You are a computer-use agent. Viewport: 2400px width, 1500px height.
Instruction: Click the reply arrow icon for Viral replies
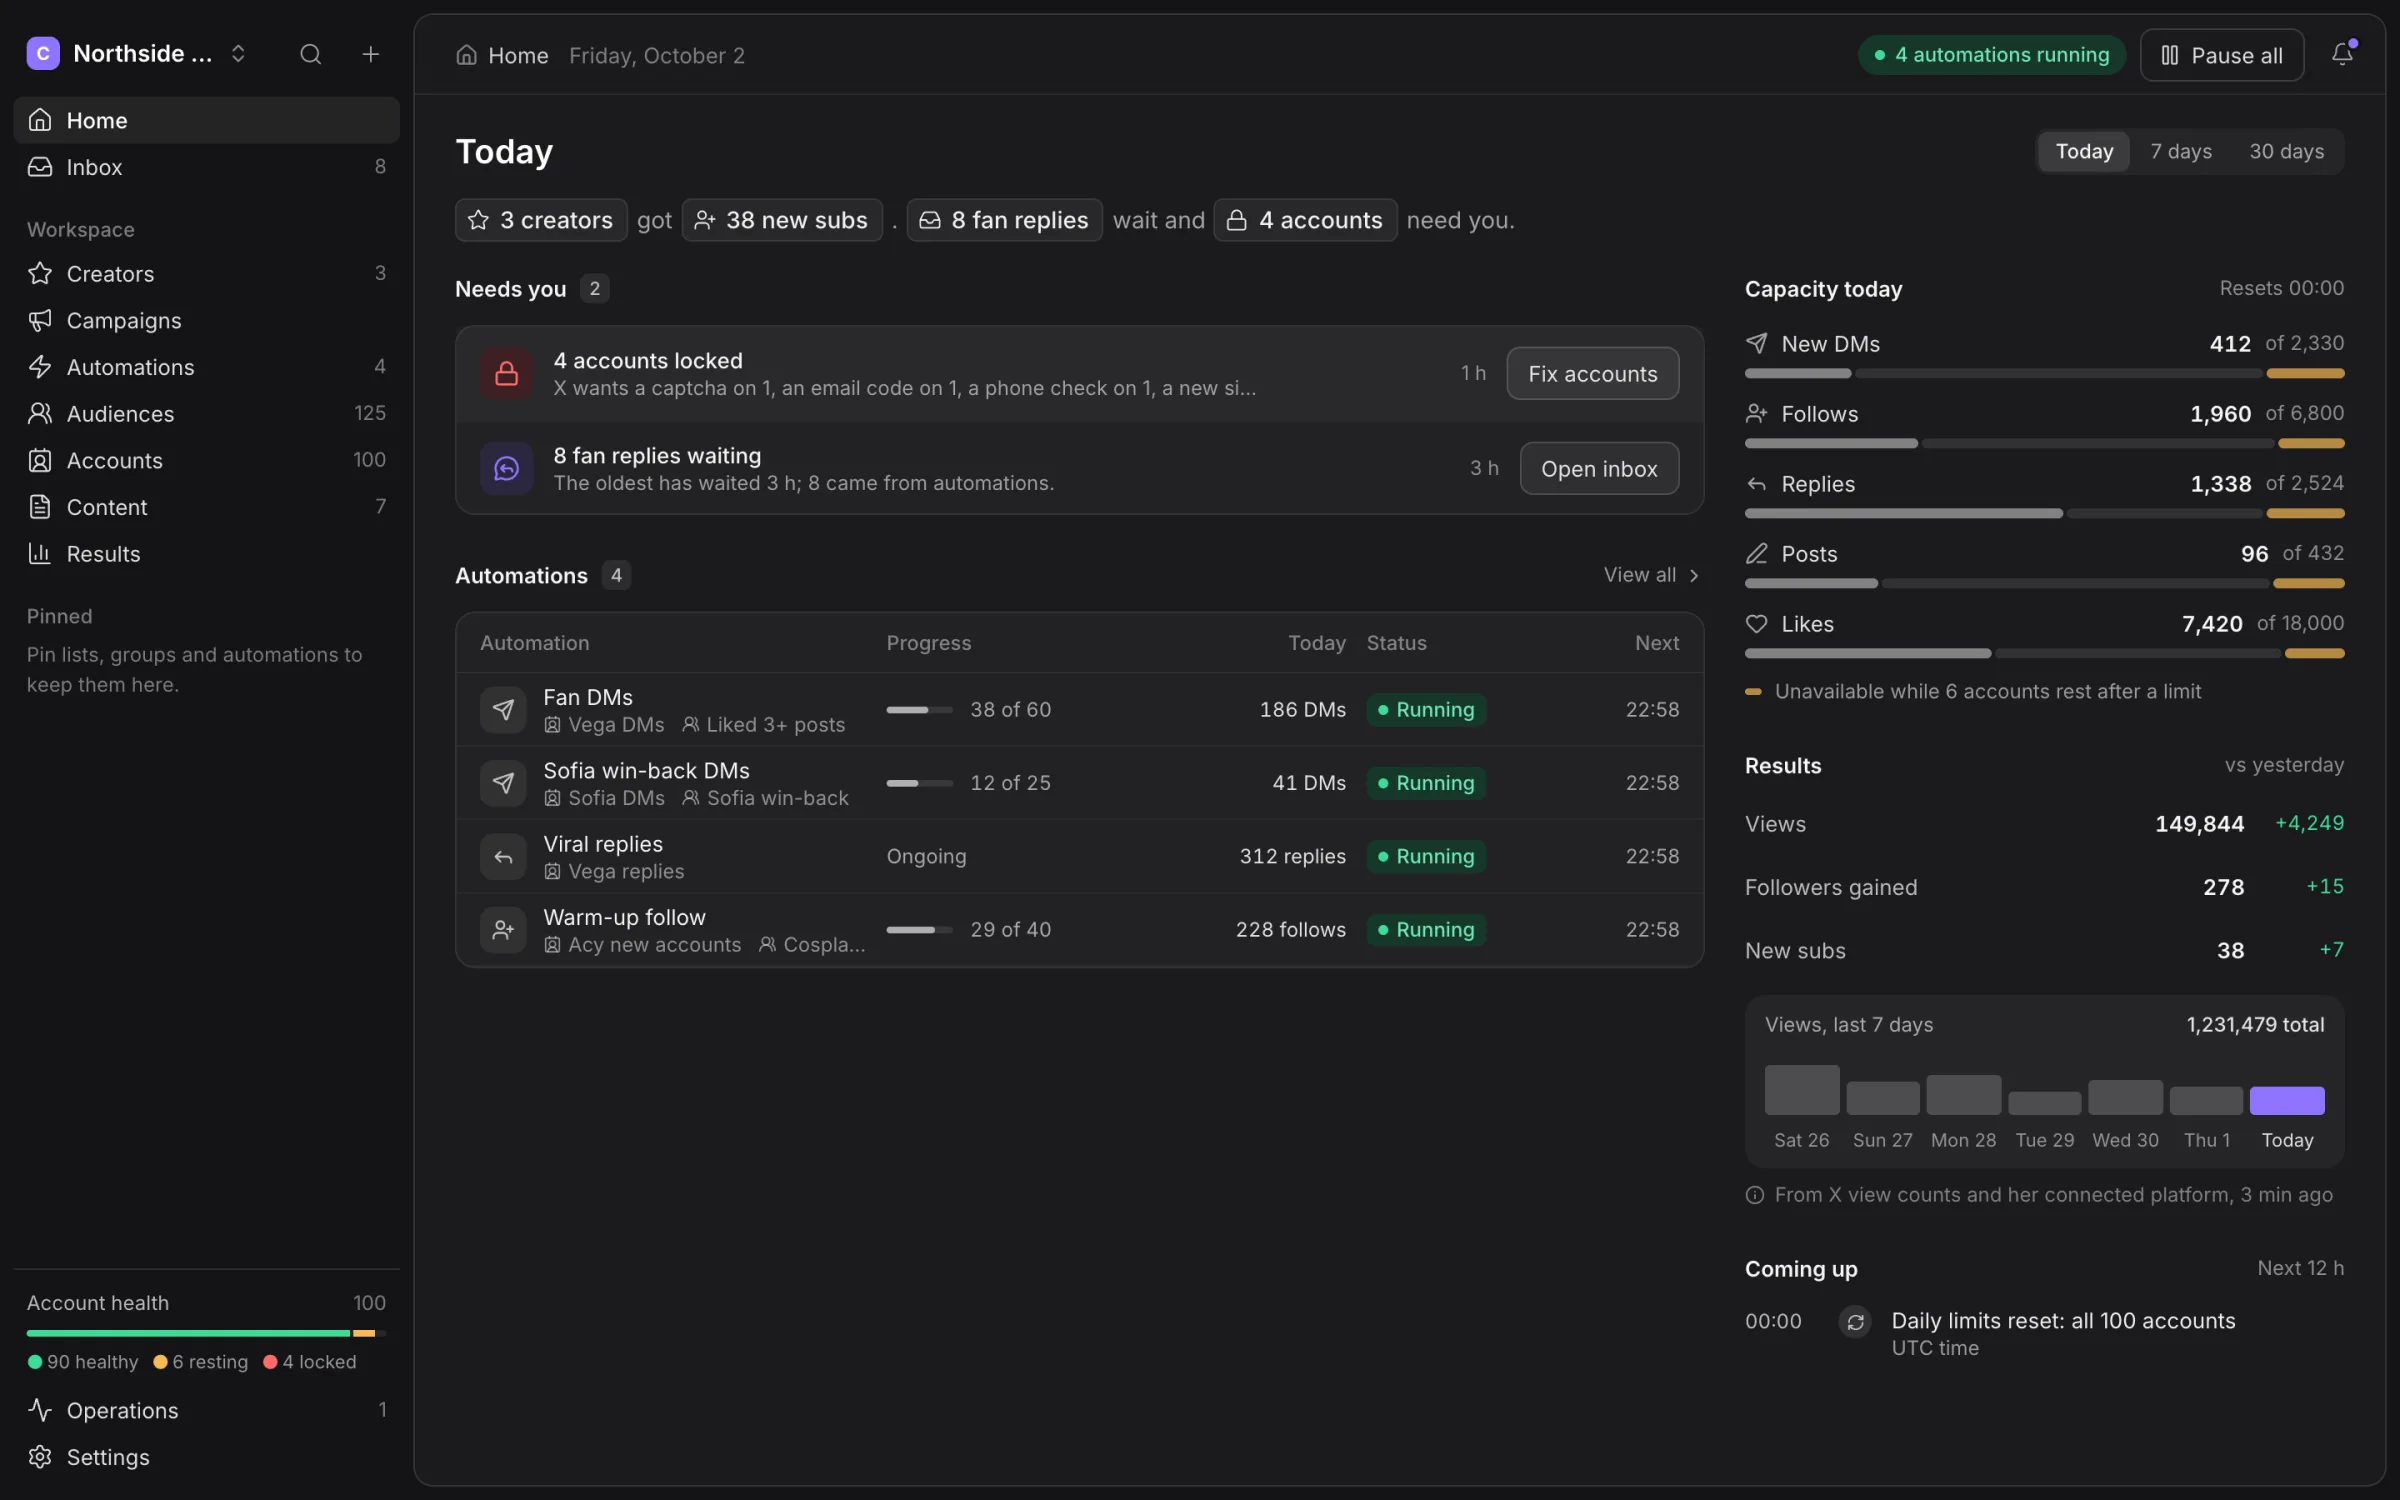(503, 856)
